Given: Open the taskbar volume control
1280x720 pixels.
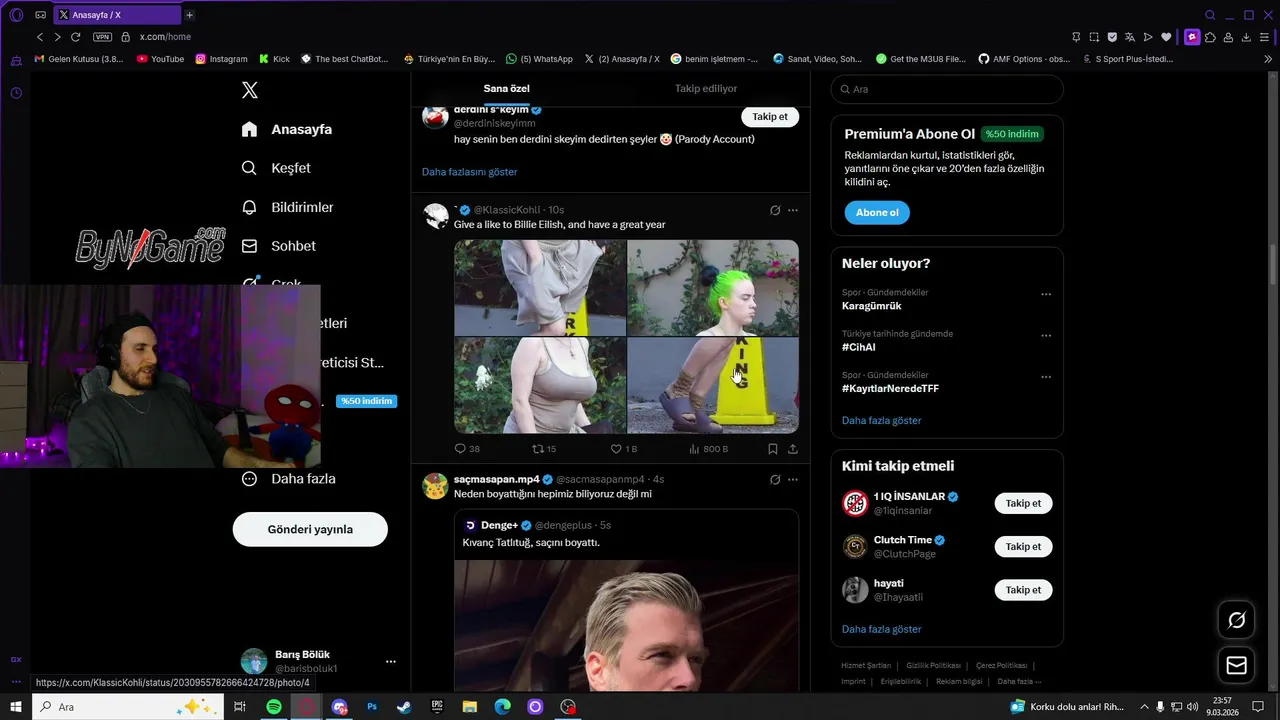Looking at the screenshot, I should tap(1192, 707).
